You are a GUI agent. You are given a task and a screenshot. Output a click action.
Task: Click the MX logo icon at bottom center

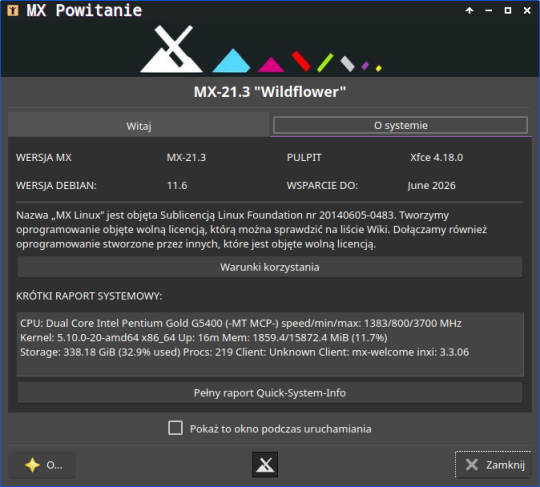point(265,465)
